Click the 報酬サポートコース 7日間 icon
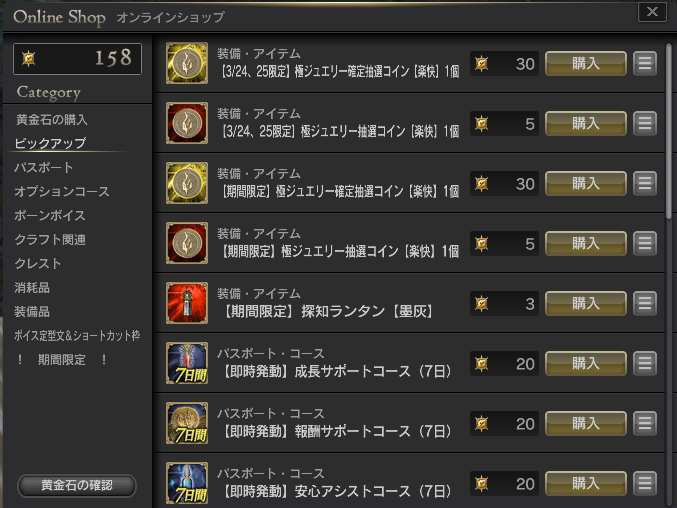The height and width of the screenshot is (508, 677). [187, 423]
